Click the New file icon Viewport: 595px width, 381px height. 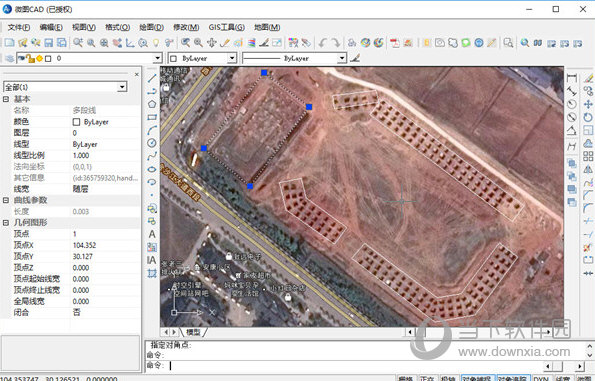click(x=9, y=43)
